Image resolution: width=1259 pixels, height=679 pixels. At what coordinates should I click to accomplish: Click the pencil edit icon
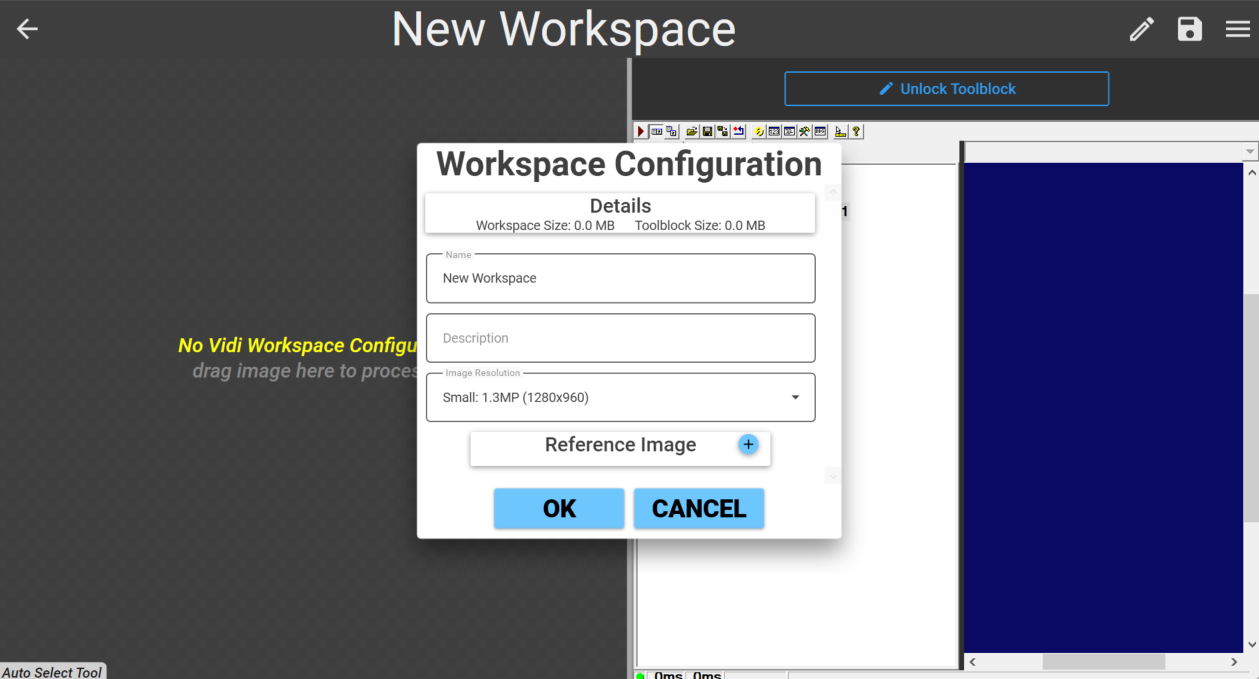point(1141,29)
